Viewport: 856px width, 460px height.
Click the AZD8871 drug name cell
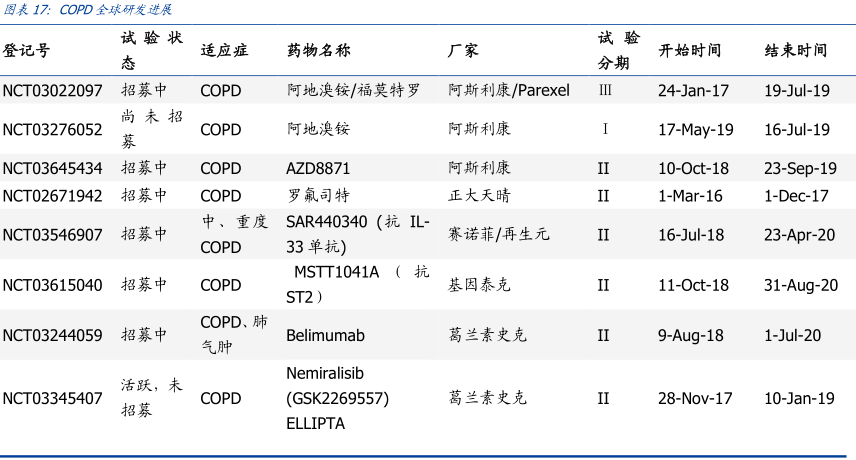318,168
